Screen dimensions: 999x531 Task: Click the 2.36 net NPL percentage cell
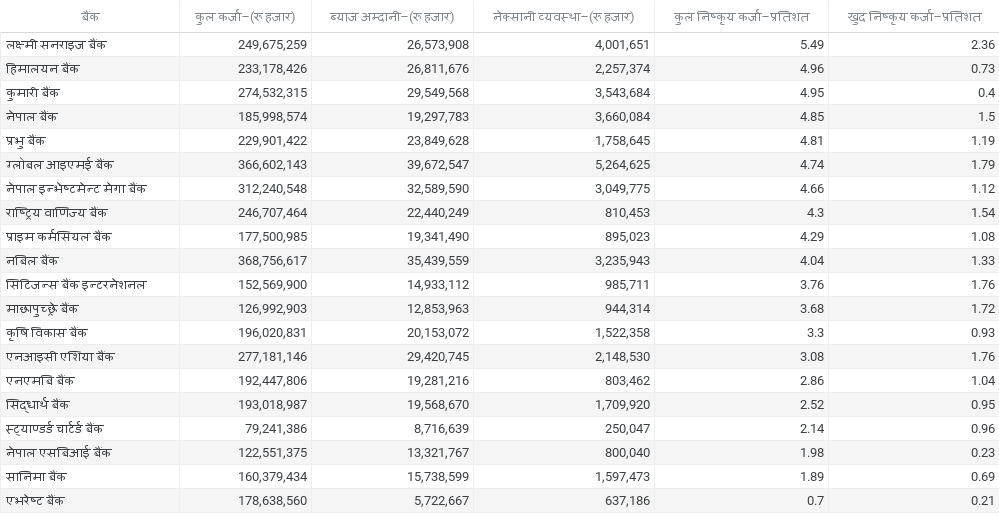click(x=982, y=45)
